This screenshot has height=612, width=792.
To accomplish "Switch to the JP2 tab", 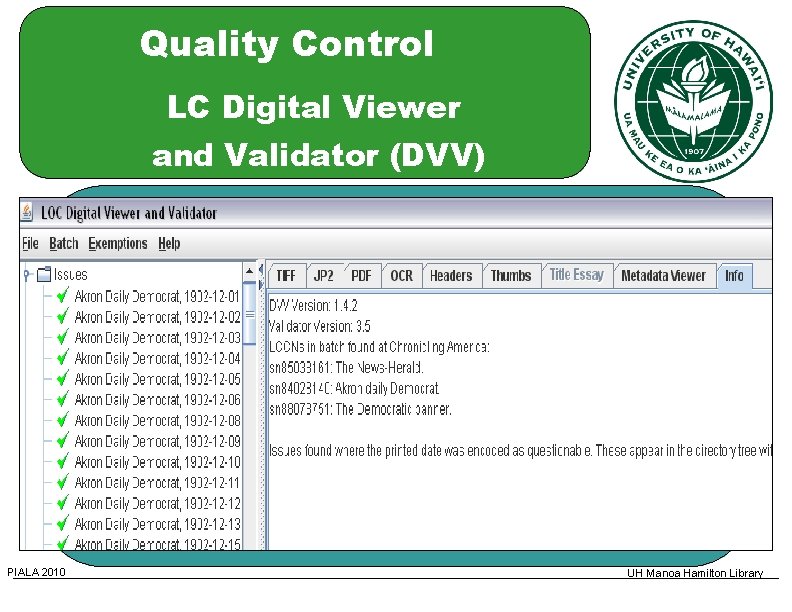I will tap(323, 276).
